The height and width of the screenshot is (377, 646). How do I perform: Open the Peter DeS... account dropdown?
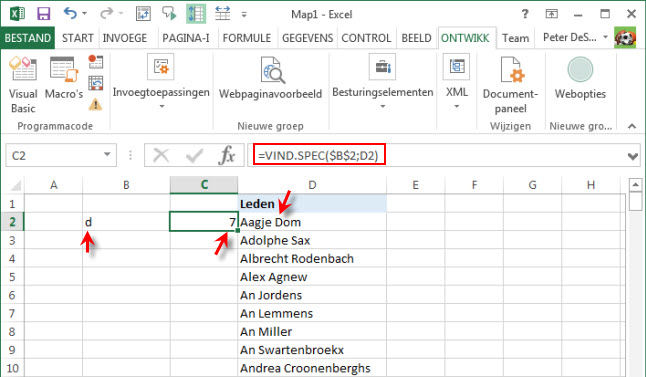click(x=575, y=37)
